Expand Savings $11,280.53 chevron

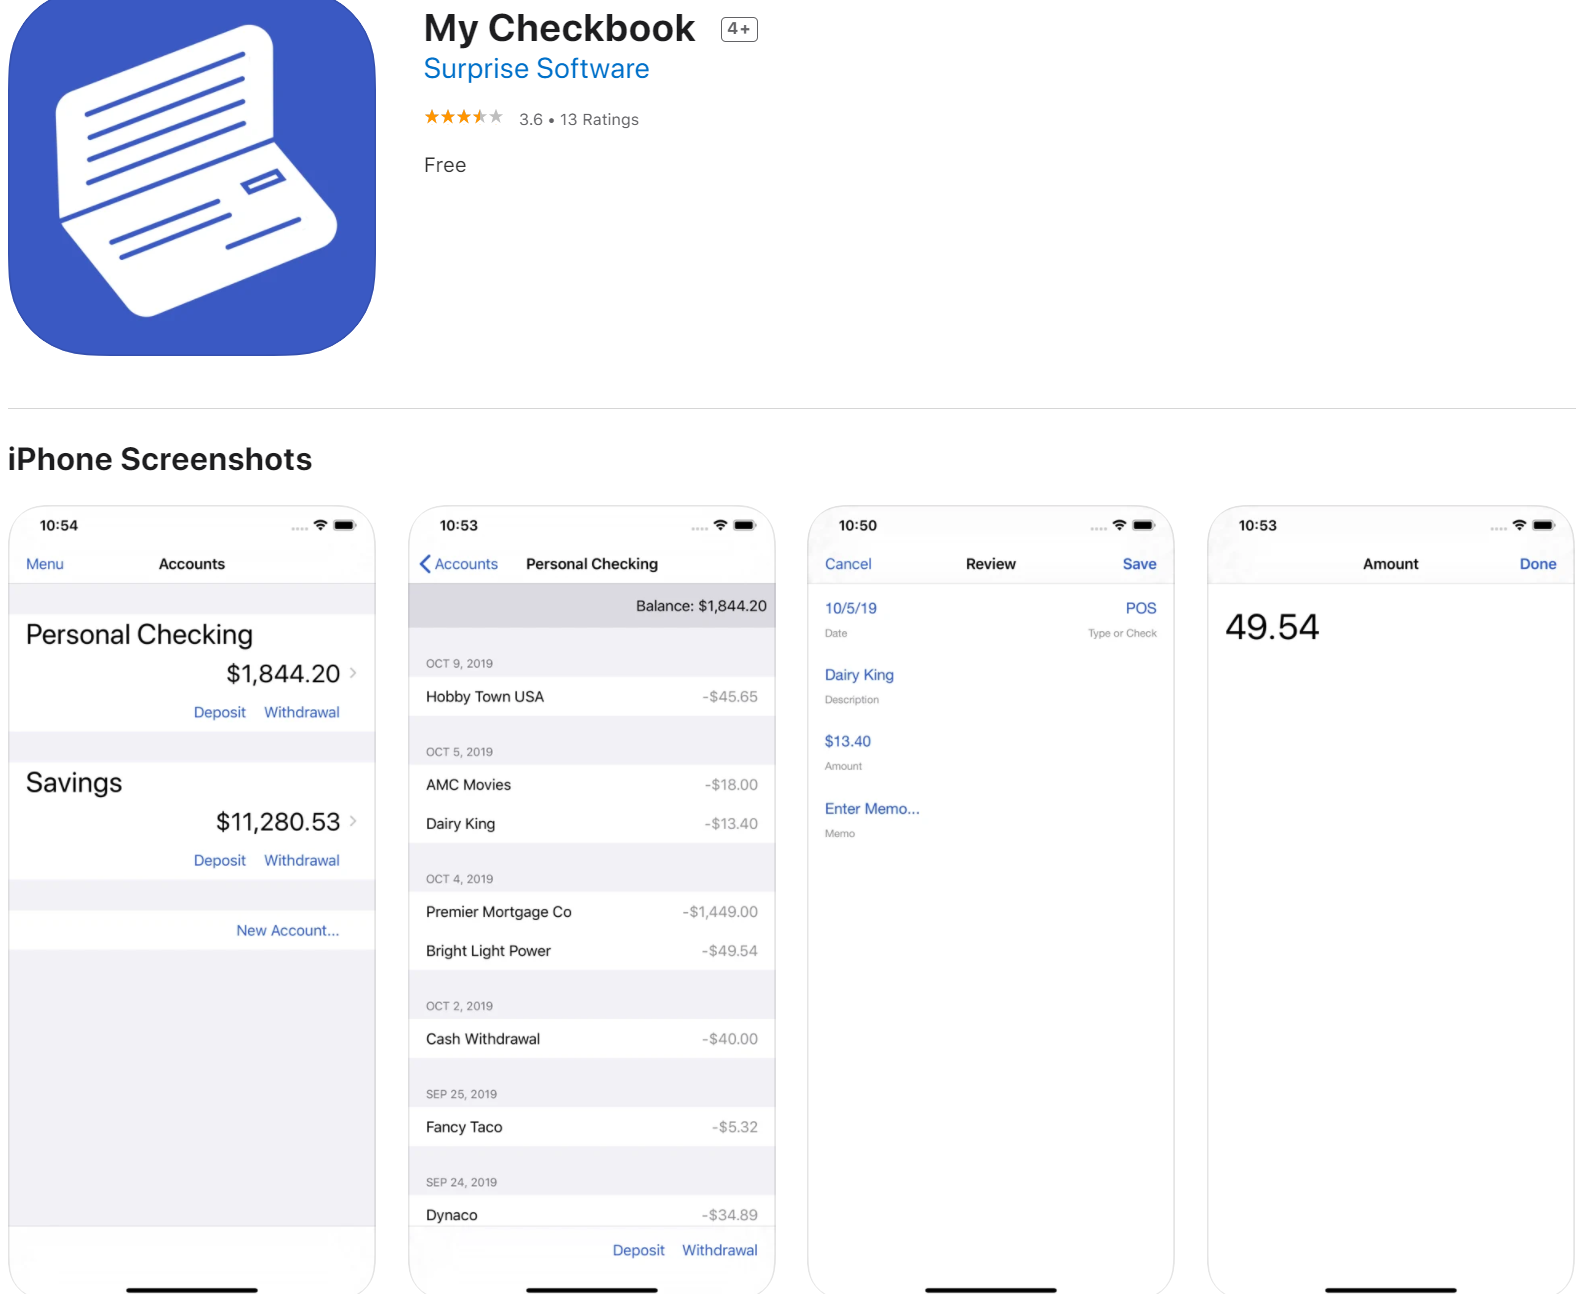coord(353,821)
